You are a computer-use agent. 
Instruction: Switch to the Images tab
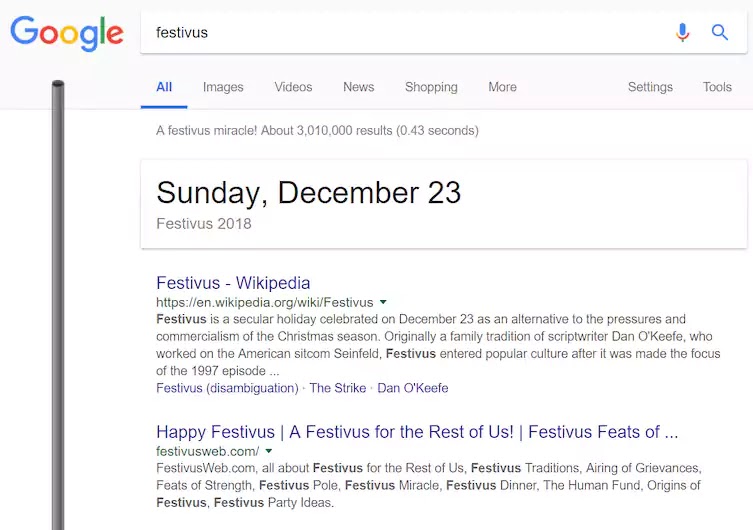click(x=223, y=87)
